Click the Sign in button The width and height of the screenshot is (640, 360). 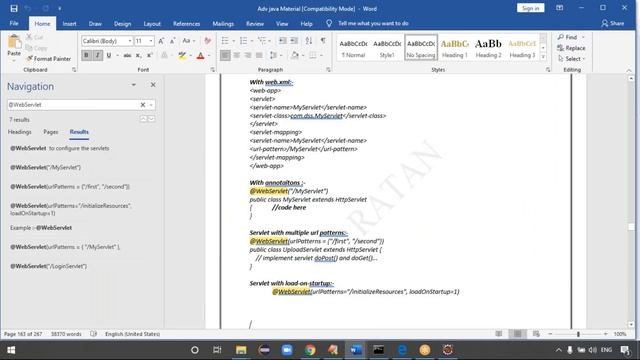tap(530, 8)
